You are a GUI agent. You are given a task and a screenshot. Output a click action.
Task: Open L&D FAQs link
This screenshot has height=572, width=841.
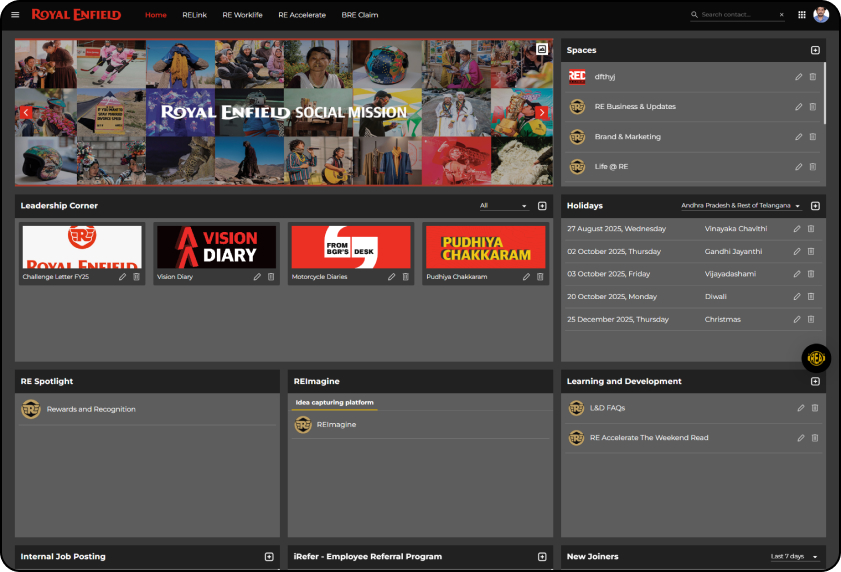pyautogui.click(x=608, y=408)
